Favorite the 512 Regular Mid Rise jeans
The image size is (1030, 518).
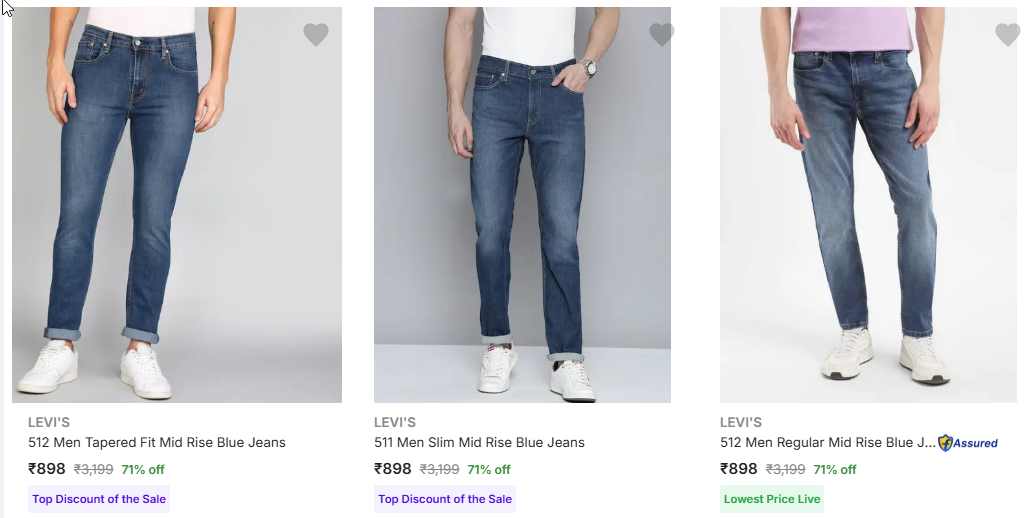click(x=1007, y=35)
